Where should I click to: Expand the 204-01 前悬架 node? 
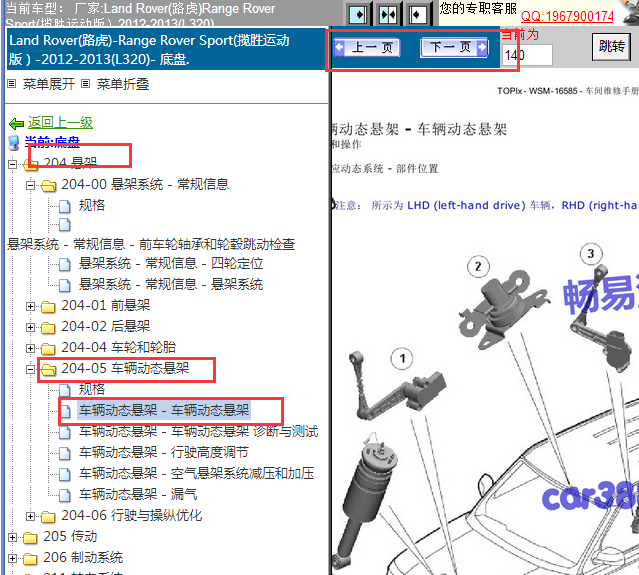30,306
